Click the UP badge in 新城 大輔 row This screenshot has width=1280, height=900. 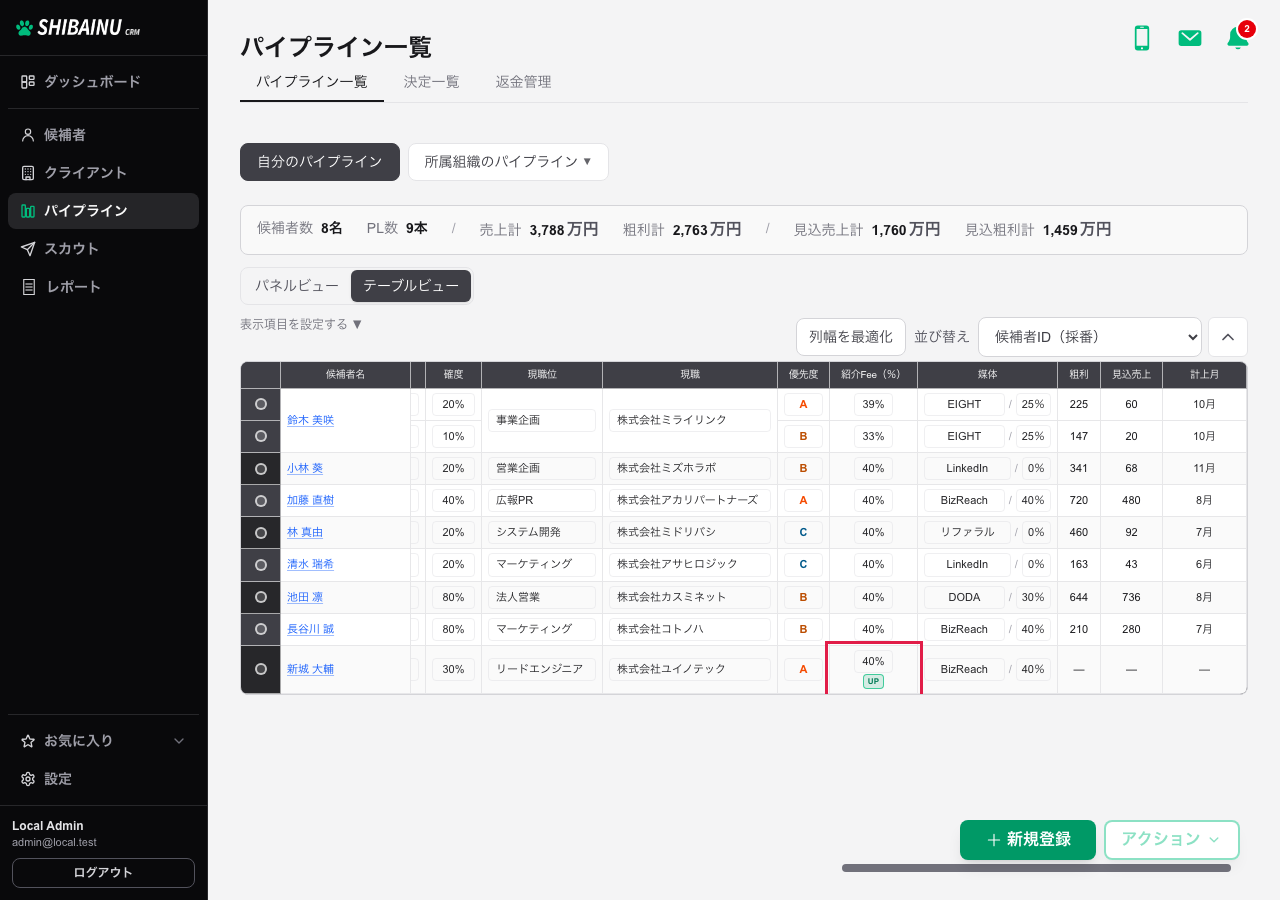pyautogui.click(x=873, y=681)
